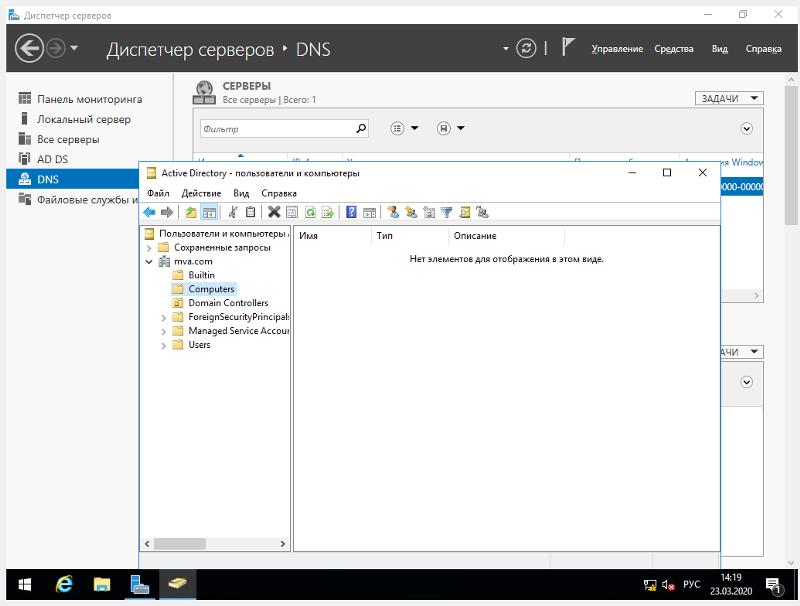Click the Add to group toolbar icon
The height and width of the screenshot is (606, 800).
tap(482, 212)
